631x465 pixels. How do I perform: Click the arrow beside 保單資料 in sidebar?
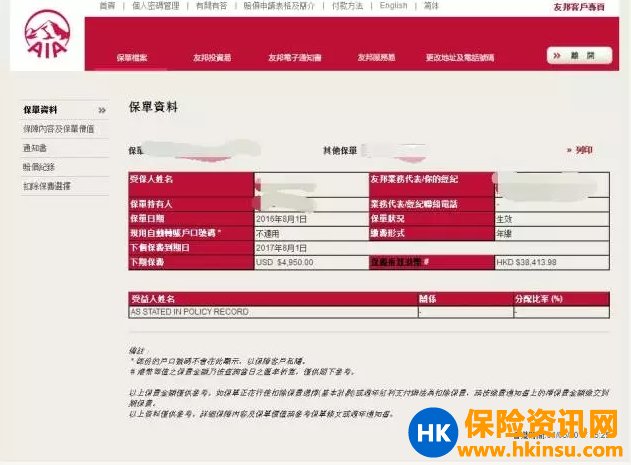(x=101, y=110)
